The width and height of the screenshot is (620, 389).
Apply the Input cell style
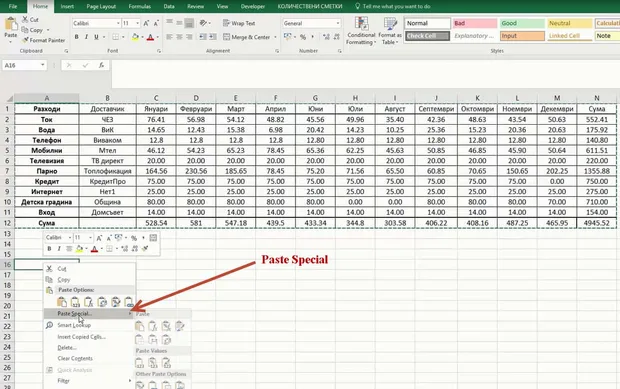pos(522,36)
